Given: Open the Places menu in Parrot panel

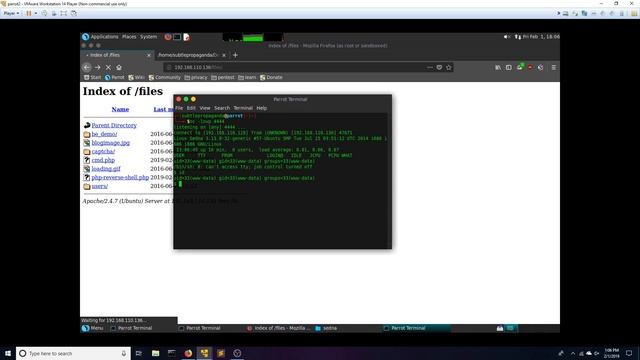Looking at the screenshot, I should pos(129,37).
